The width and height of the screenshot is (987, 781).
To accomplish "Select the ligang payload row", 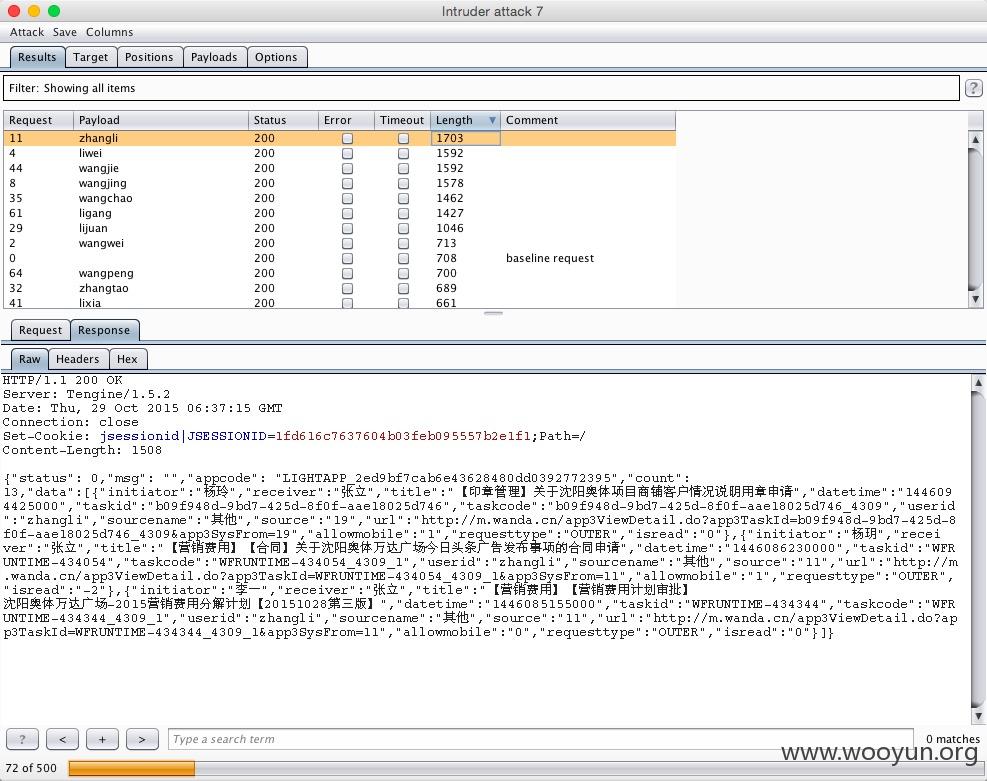I will point(340,213).
